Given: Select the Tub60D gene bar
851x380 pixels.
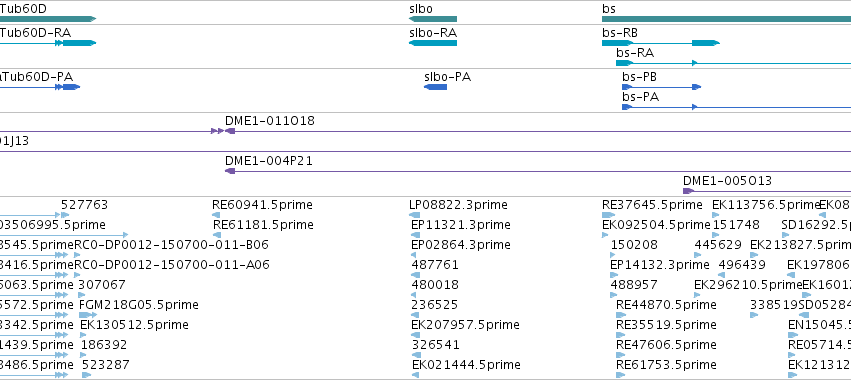Looking at the screenshot, I should pos(48,19).
